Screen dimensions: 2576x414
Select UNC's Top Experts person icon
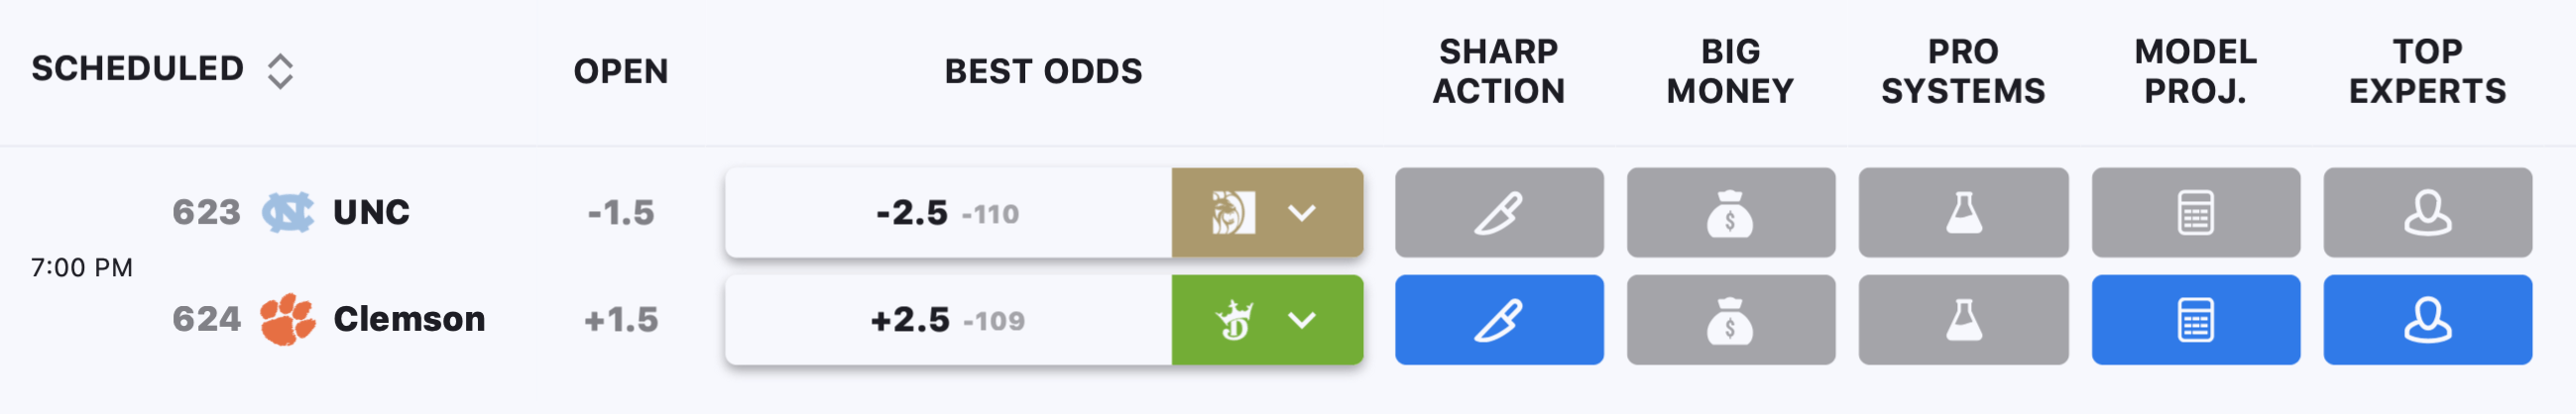(2428, 212)
